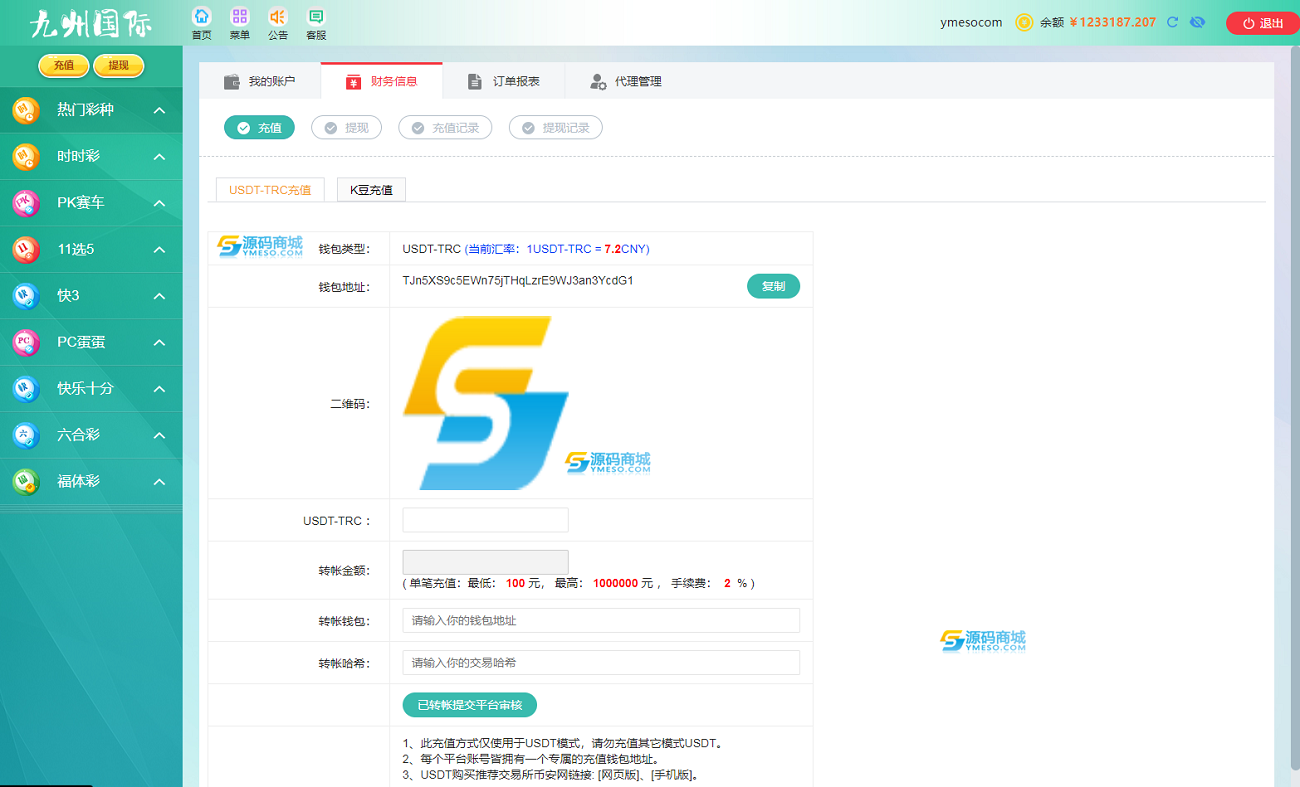1300x787 pixels.
Task: Select the USDT-TRC充值 tab
Action: pyautogui.click(x=270, y=189)
